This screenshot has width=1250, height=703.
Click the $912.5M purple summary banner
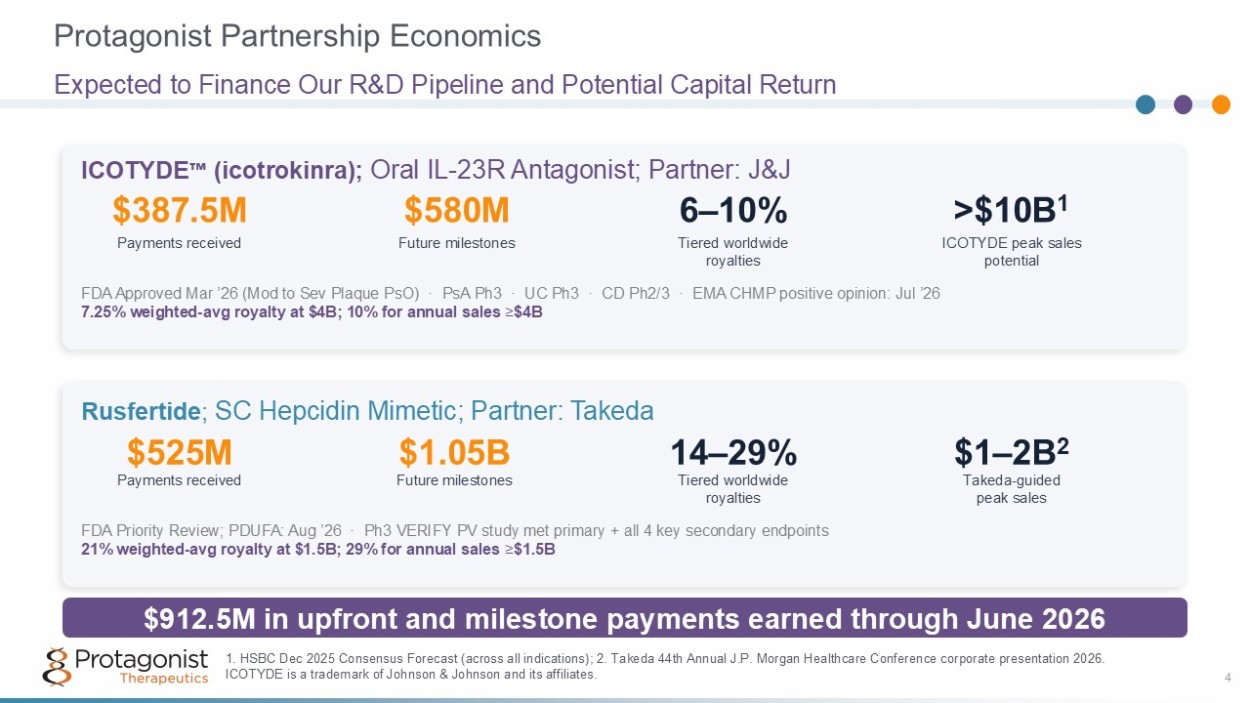[x=625, y=618]
